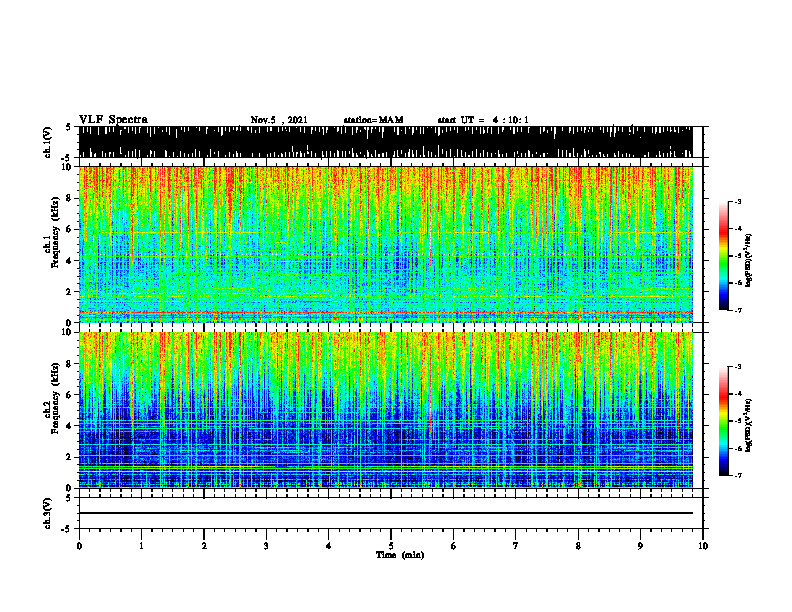The image size is (792, 612).
Task: Click time axis tick label "9"
Action: (x=640, y=546)
